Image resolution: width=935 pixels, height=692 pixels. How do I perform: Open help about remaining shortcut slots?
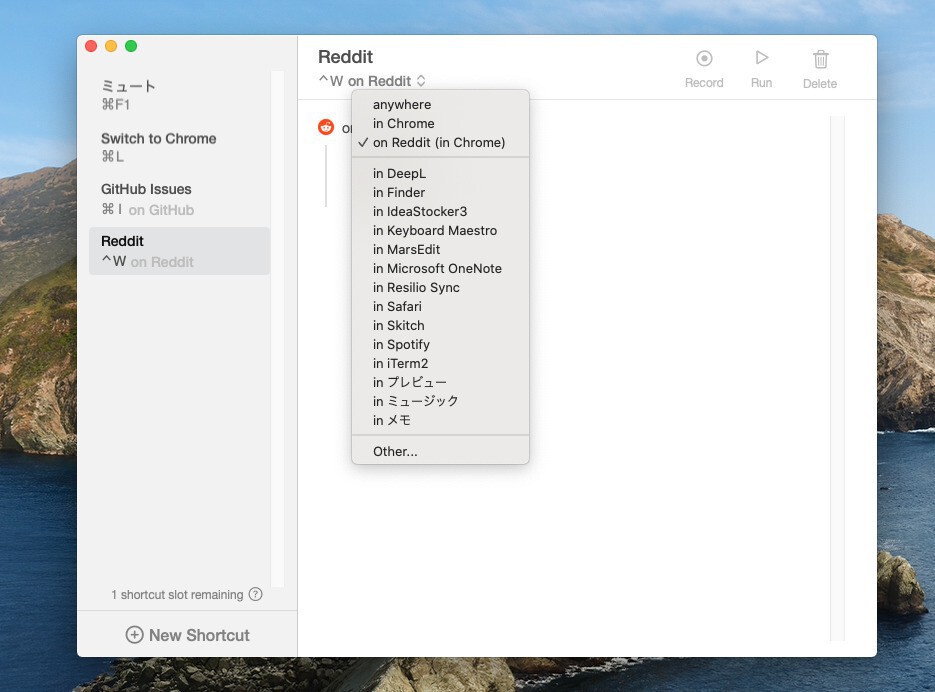pos(256,594)
